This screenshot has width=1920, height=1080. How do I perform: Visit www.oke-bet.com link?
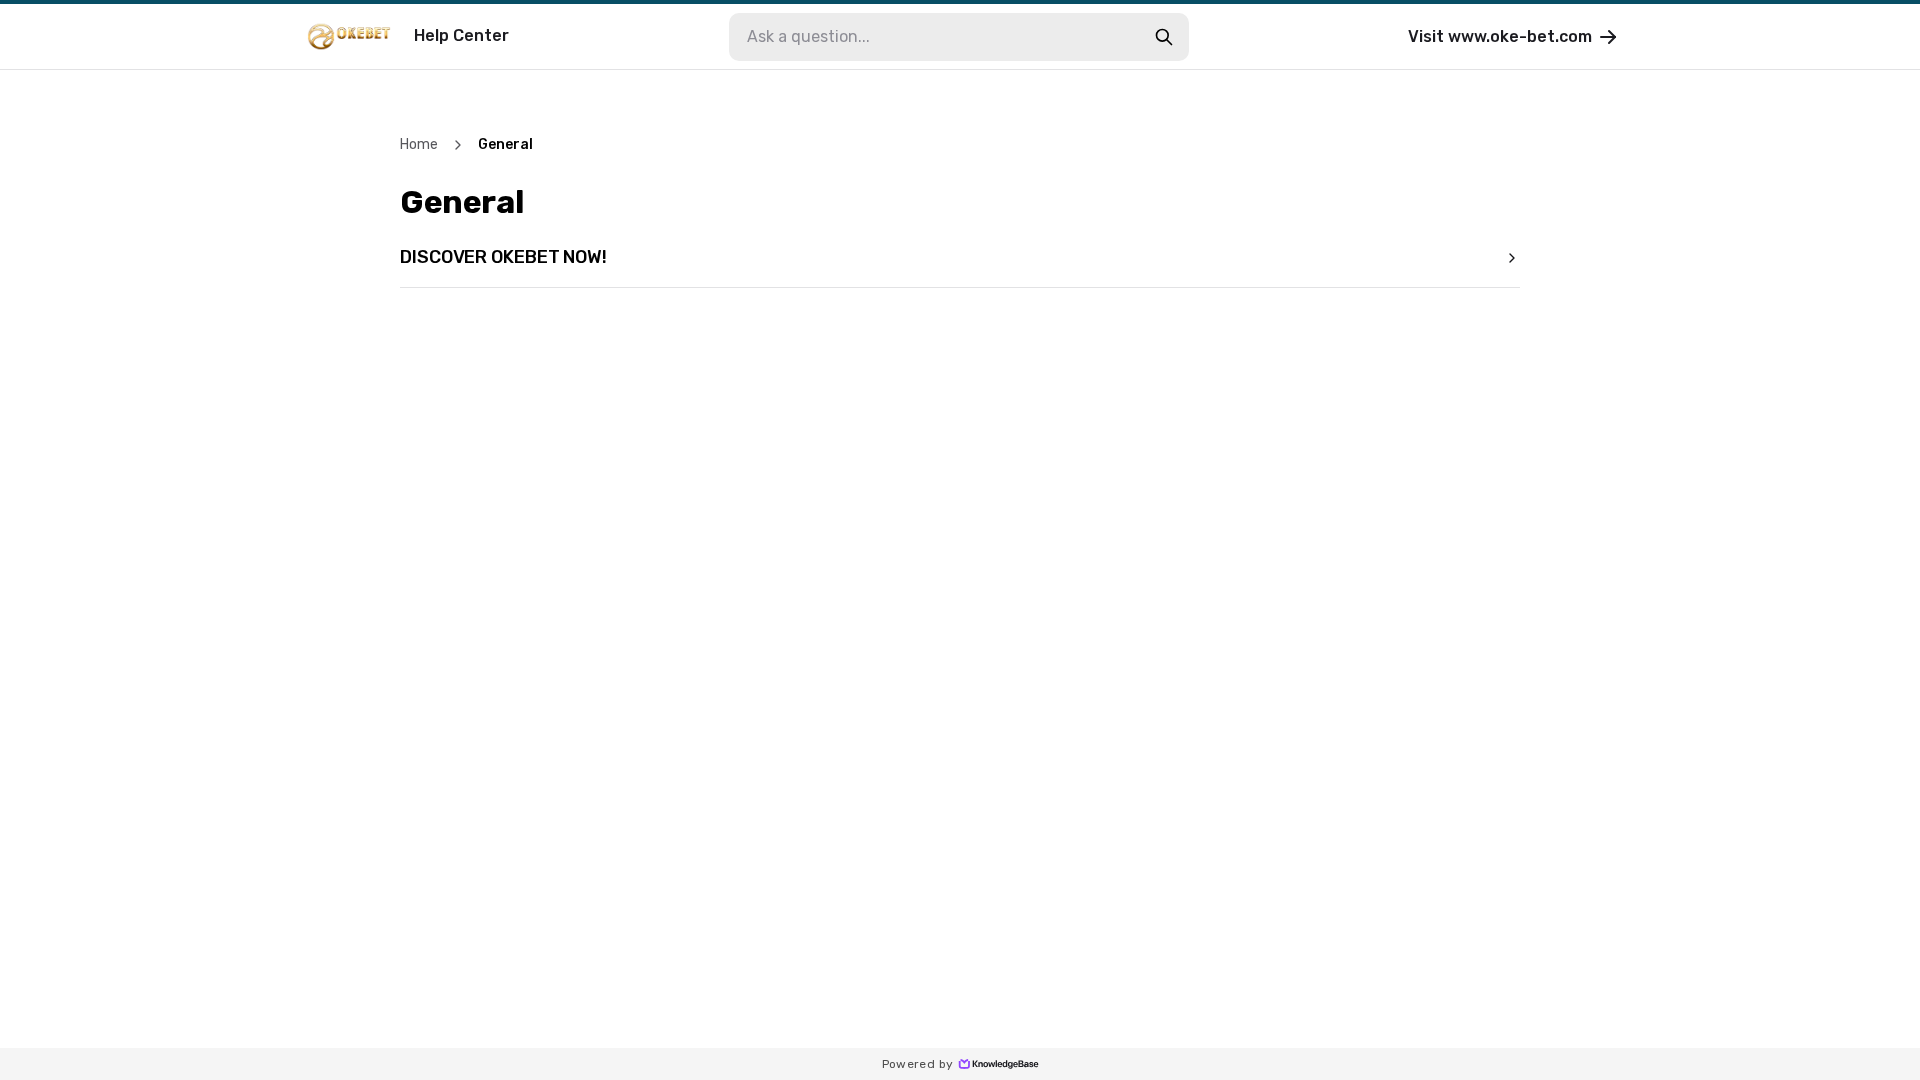1512,37
